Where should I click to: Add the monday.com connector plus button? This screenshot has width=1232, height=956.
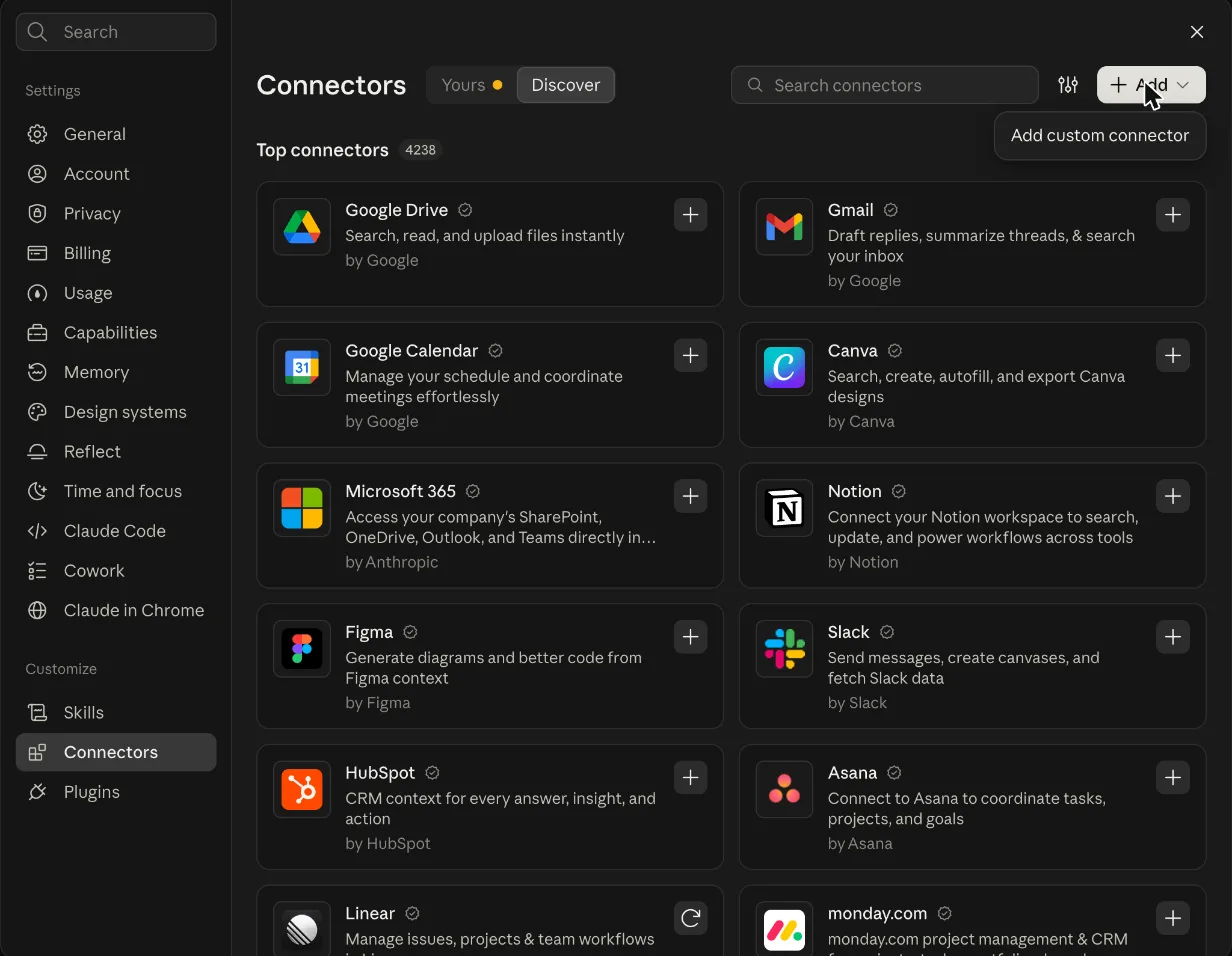(x=1173, y=918)
